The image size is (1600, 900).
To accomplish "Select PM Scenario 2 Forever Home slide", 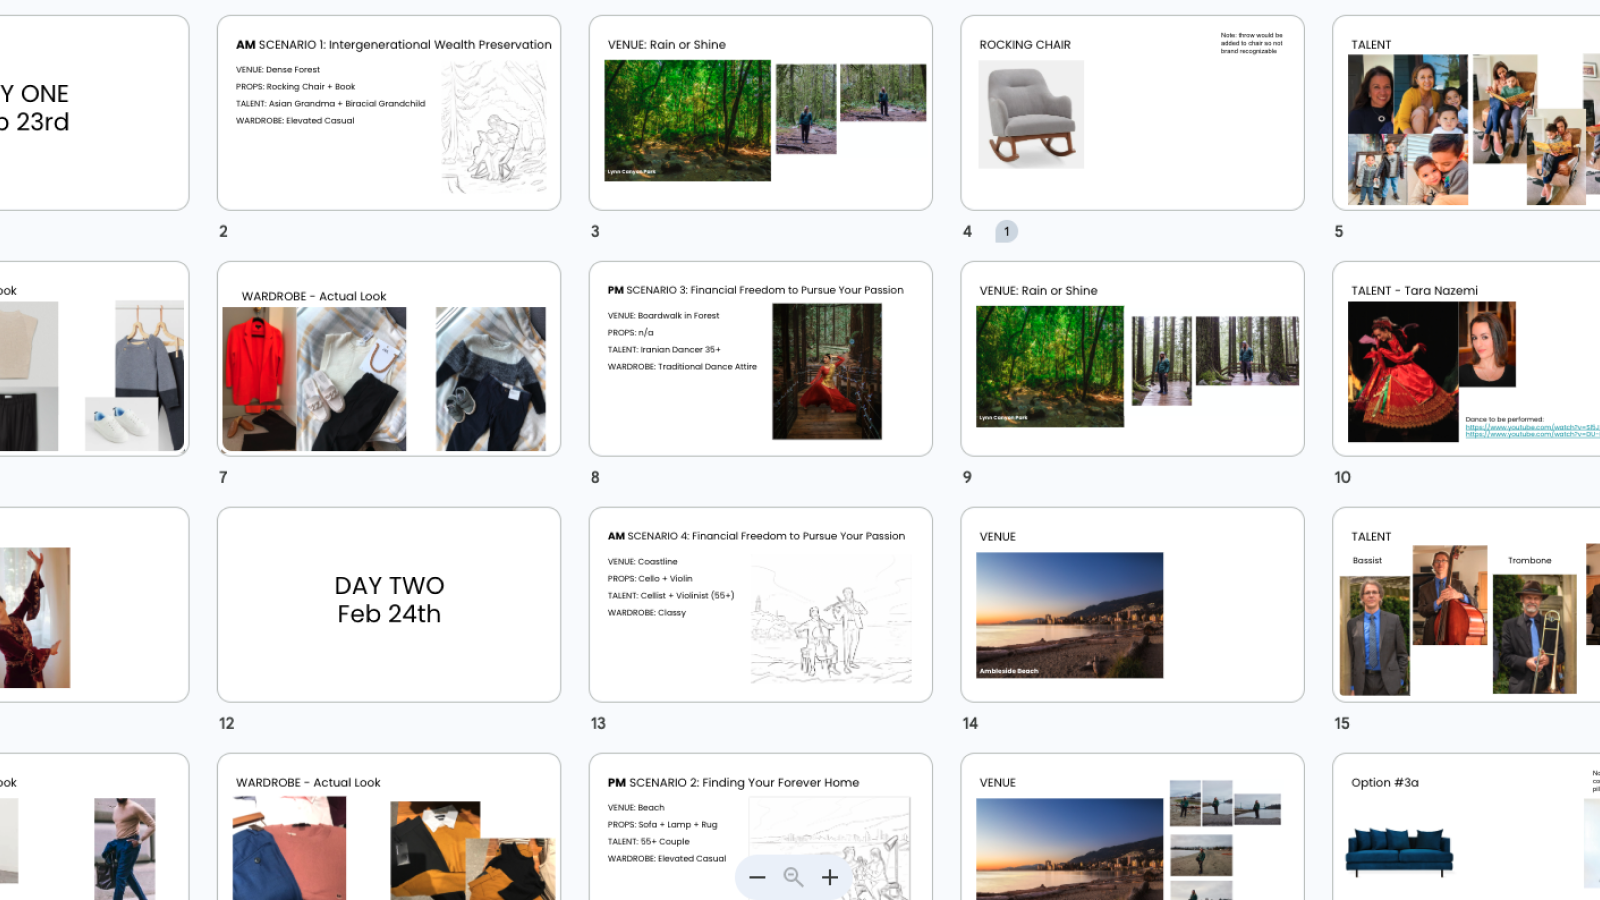I will click(761, 827).
